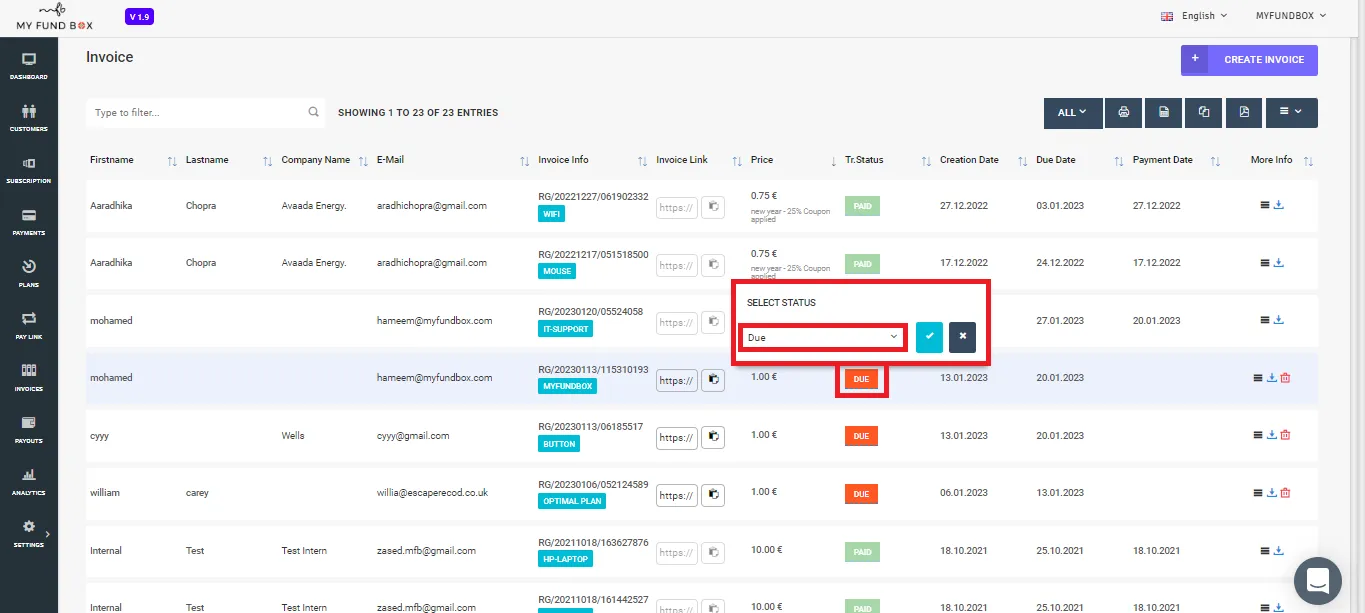The image size is (1365, 613).
Task: Download the william carey invoice
Action: pyautogui.click(x=1272, y=493)
